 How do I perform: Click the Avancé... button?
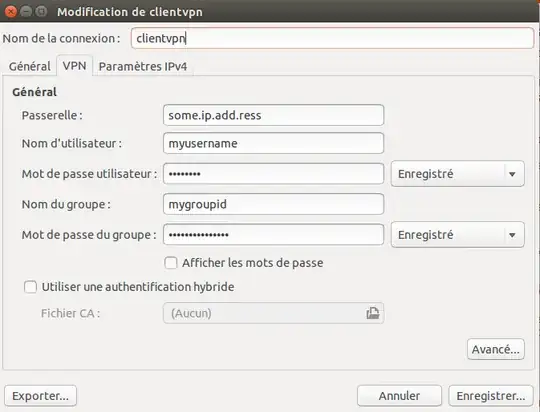point(496,349)
